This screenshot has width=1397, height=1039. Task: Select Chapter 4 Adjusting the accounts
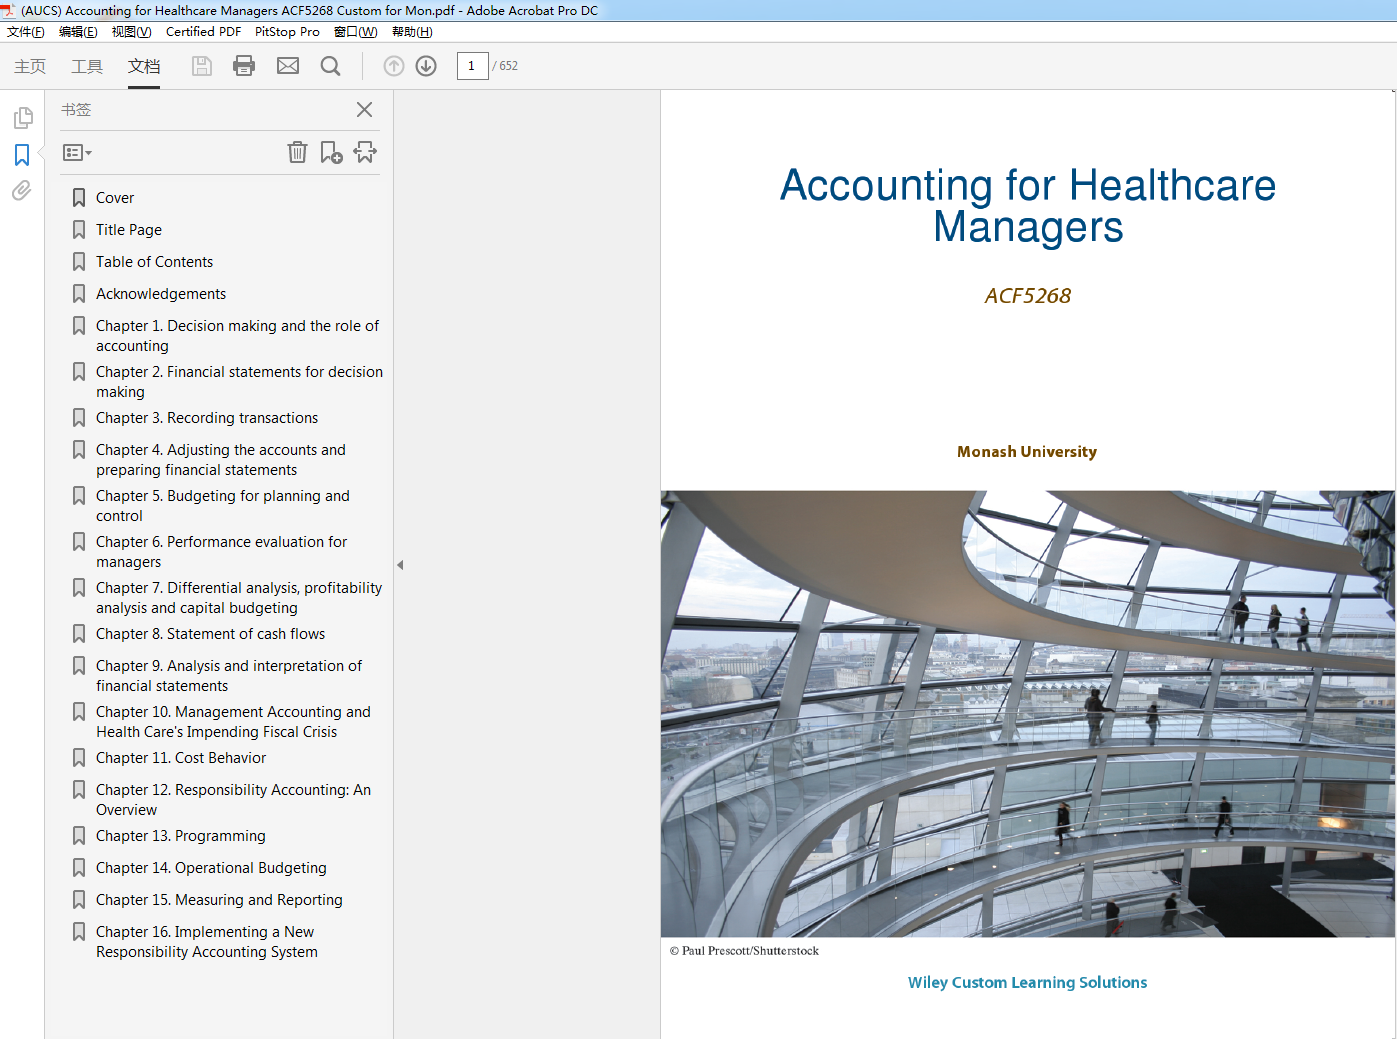click(x=221, y=460)
